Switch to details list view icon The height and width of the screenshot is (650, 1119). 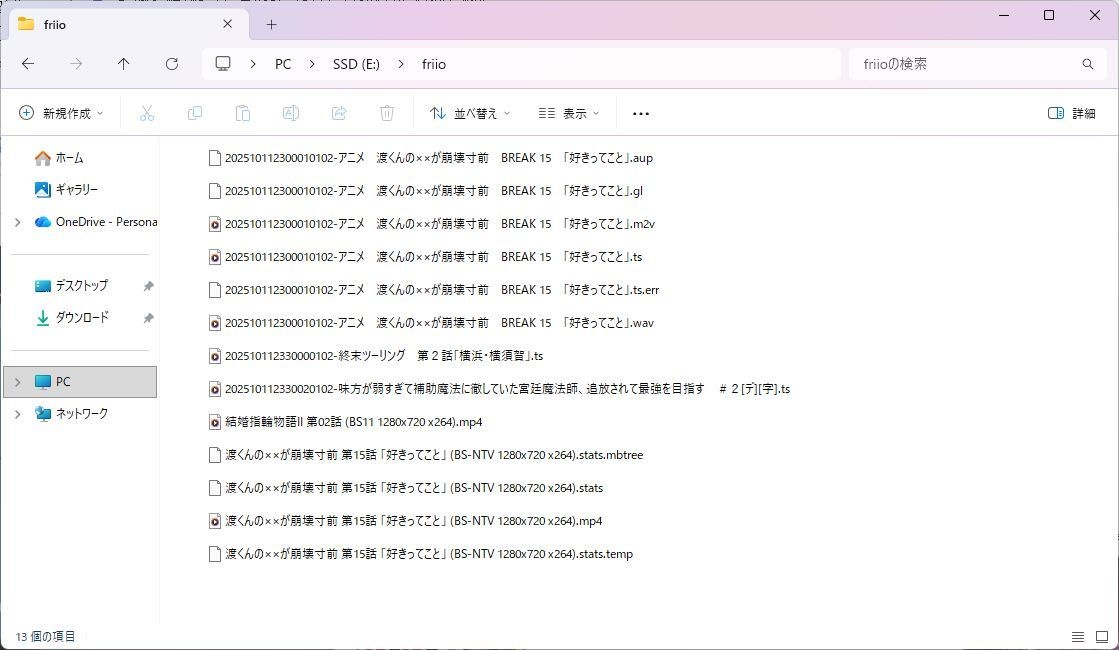pyautogui.click(x=1077, y=637)
